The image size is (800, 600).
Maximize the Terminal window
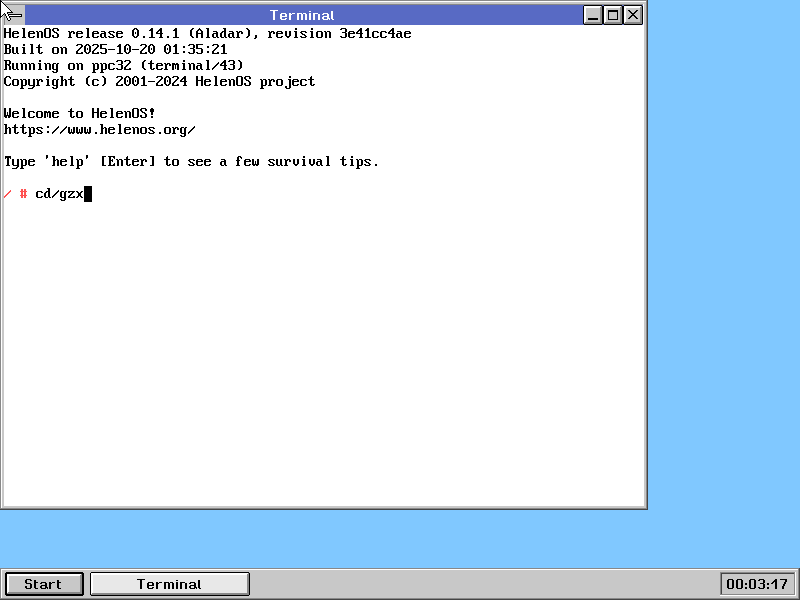point(613,15)
